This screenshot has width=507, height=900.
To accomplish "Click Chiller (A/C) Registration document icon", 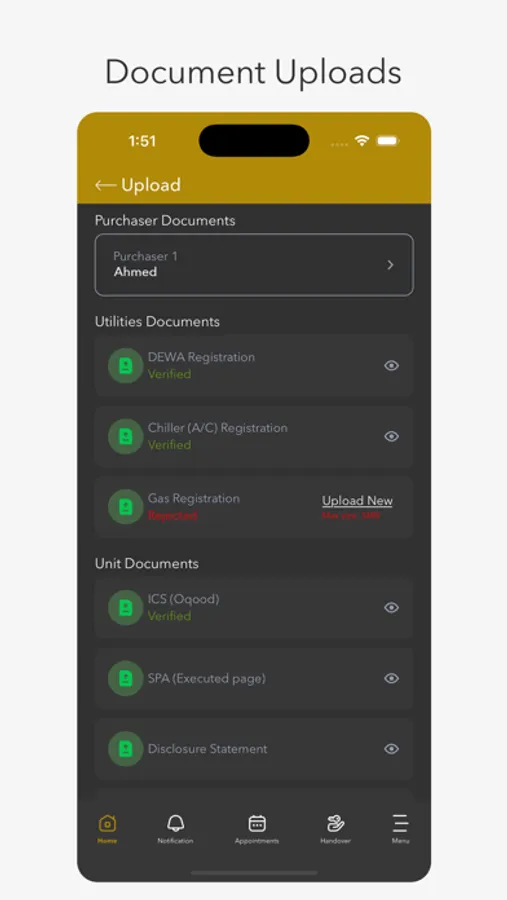I will pyautogui.click(x=126, y=436).
